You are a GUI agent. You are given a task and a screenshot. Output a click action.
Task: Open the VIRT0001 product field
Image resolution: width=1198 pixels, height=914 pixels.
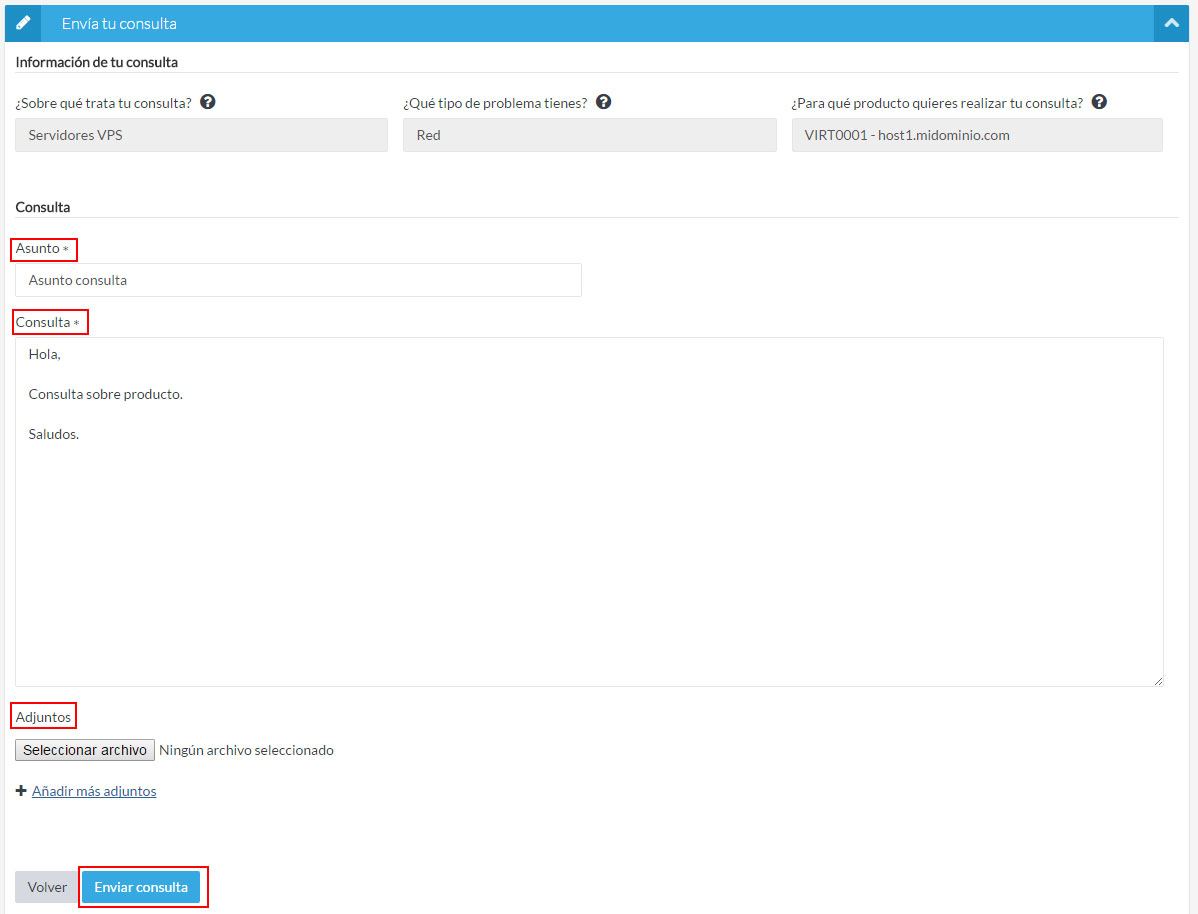click(976, 135)
